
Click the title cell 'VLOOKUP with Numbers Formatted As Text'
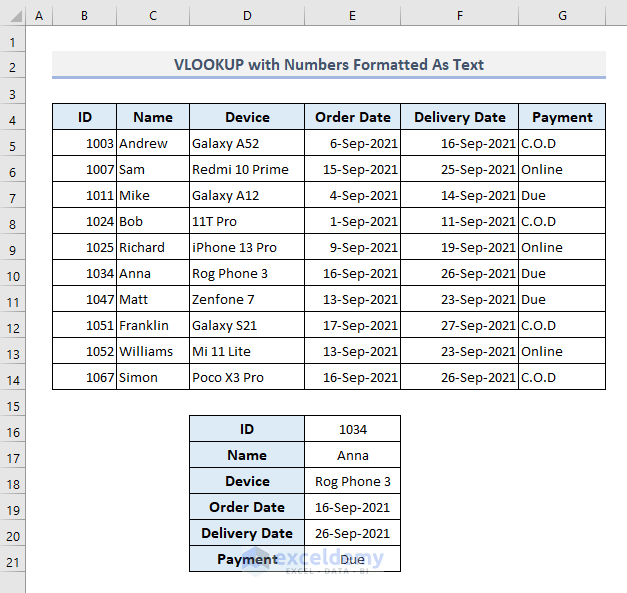click(x=329, y=64)
